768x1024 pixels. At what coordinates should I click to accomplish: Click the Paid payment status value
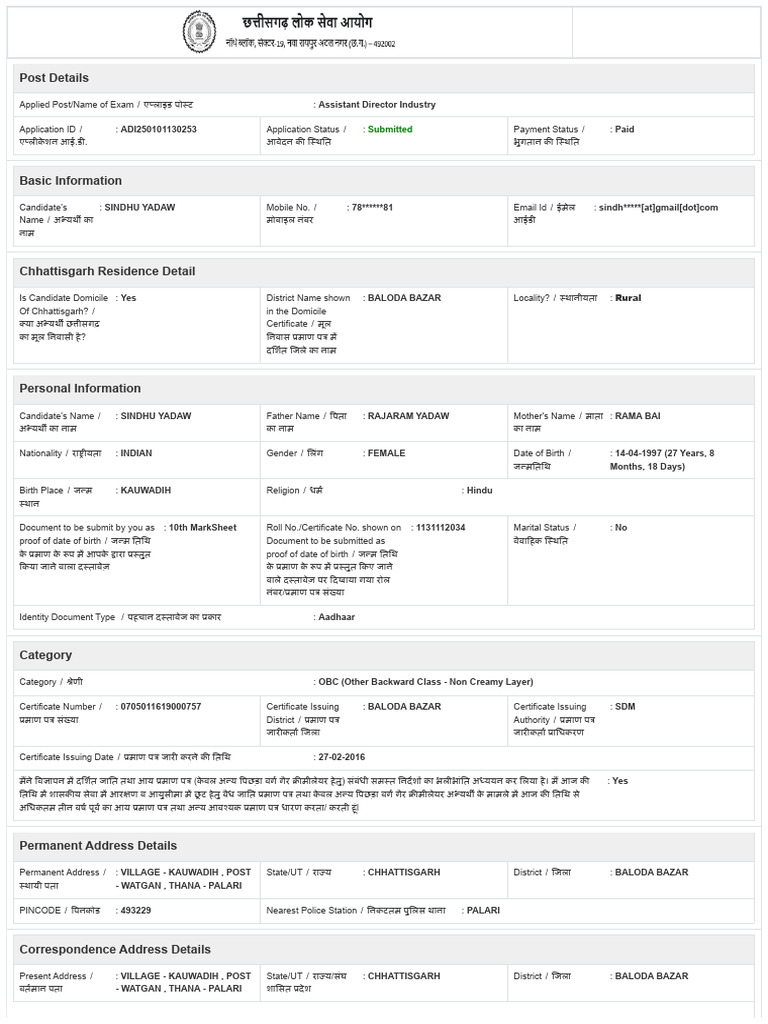tap(624, 129)
